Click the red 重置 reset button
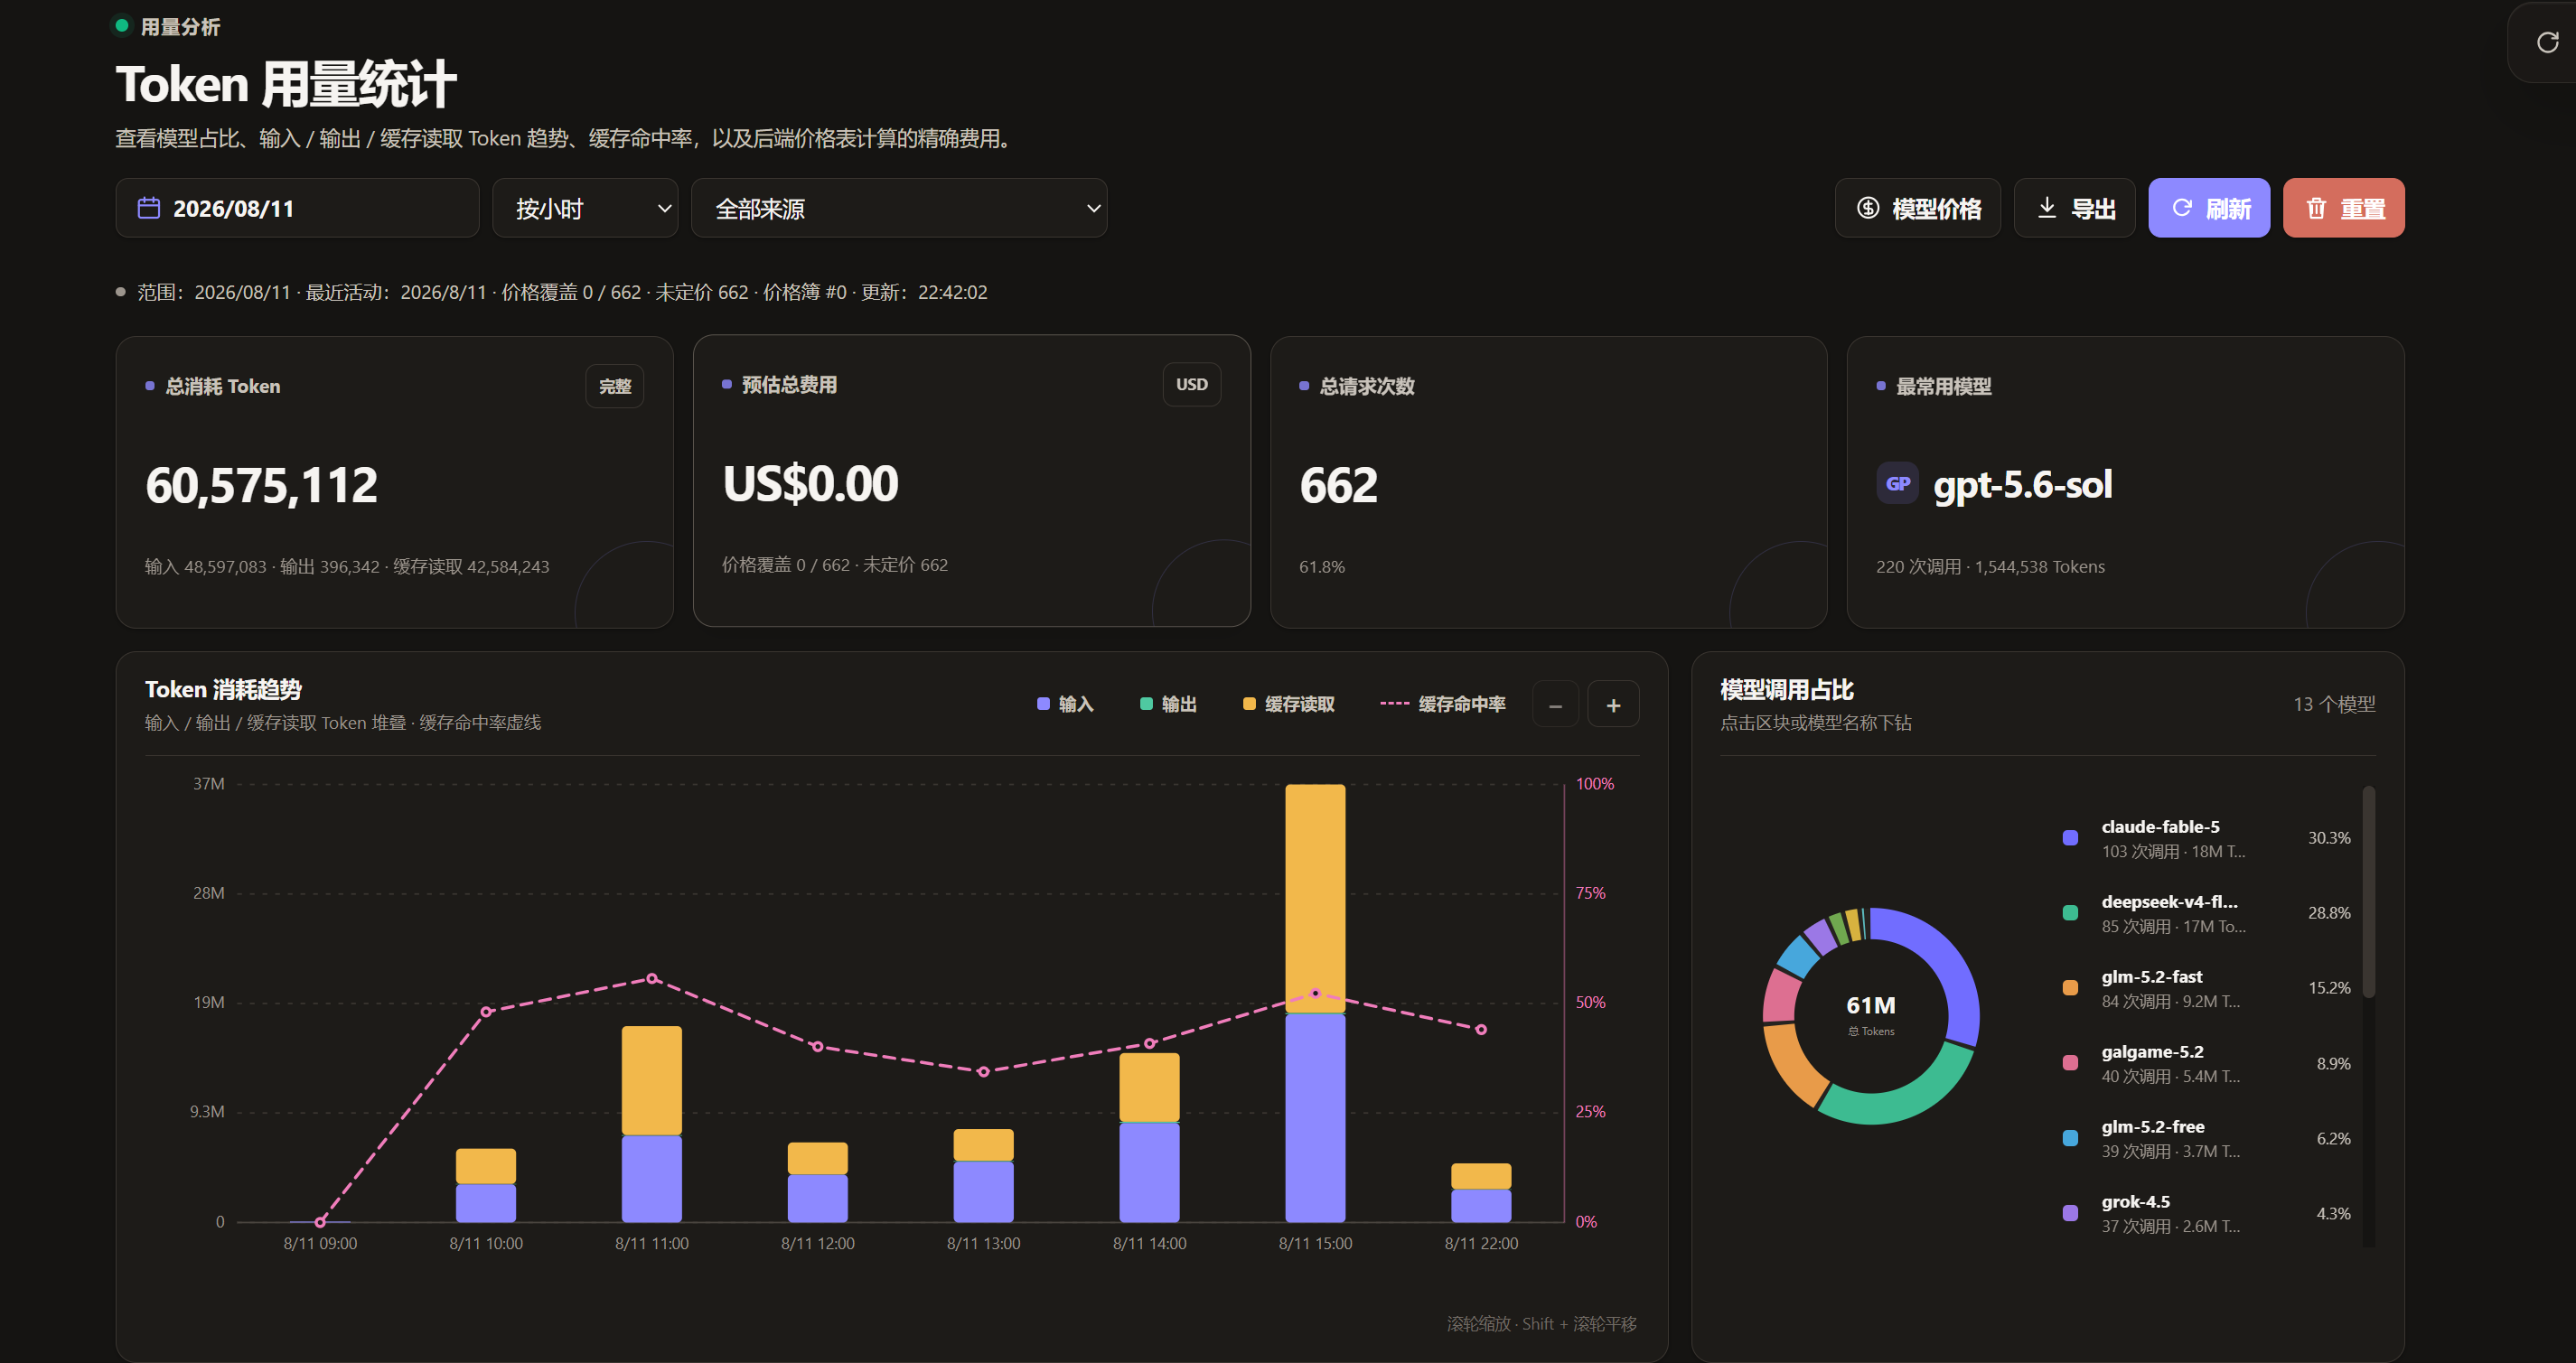This screenshot has width=2576, height=1363. [2343, 208]
